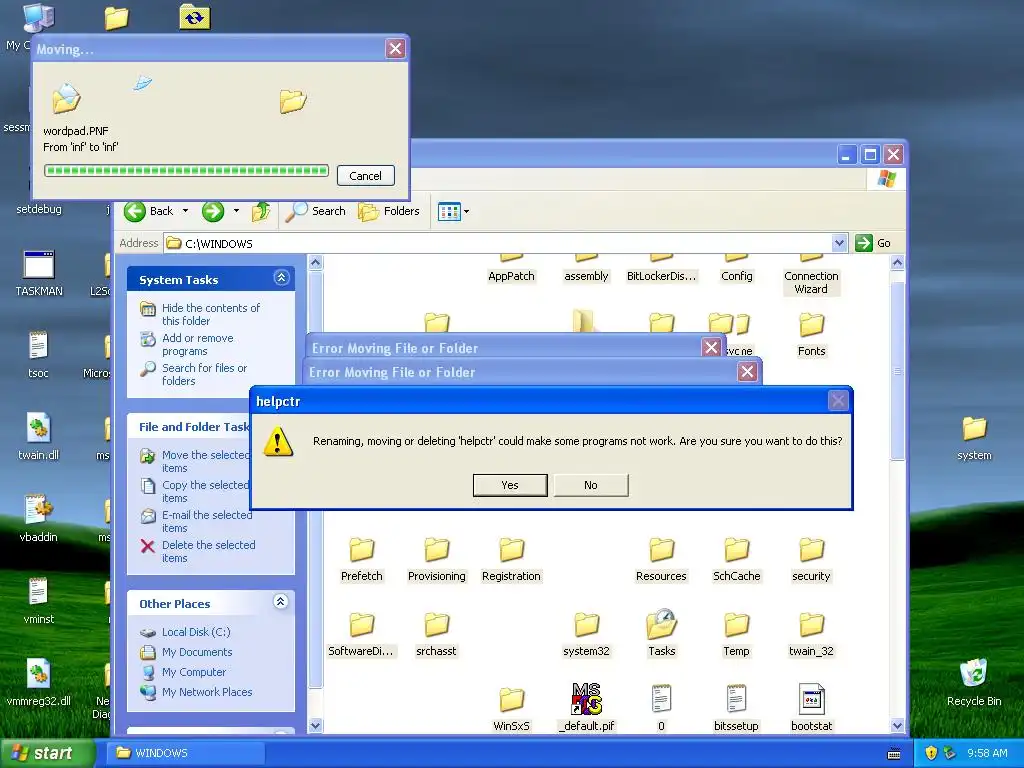The image size is (1024, 768).
Task: Open Add or remove programs link
Action: point(197,344)
